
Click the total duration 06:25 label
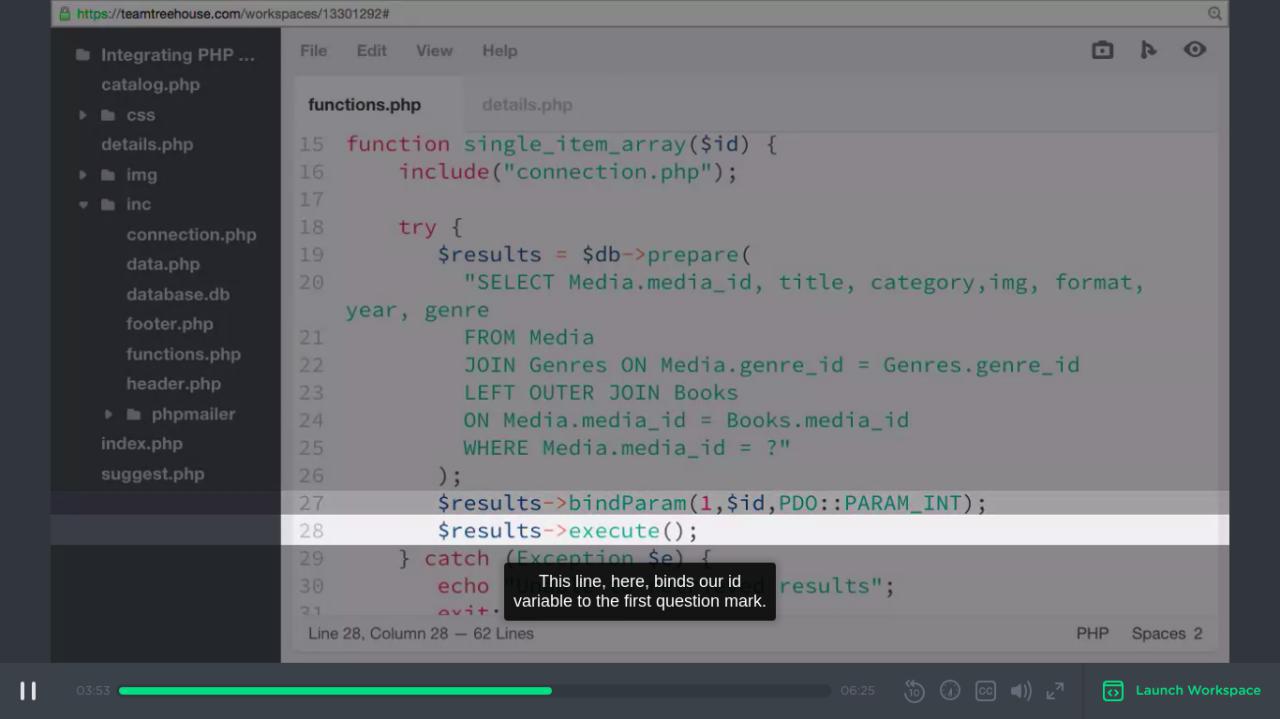coord(857,691)
